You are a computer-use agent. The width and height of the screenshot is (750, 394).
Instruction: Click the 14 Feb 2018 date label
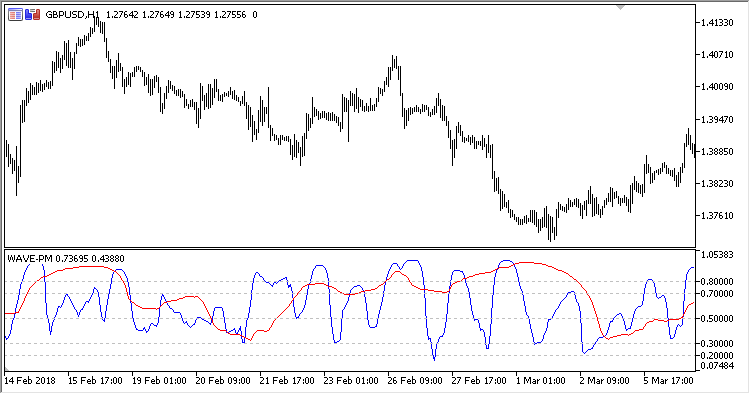click(x=30, y=381)
